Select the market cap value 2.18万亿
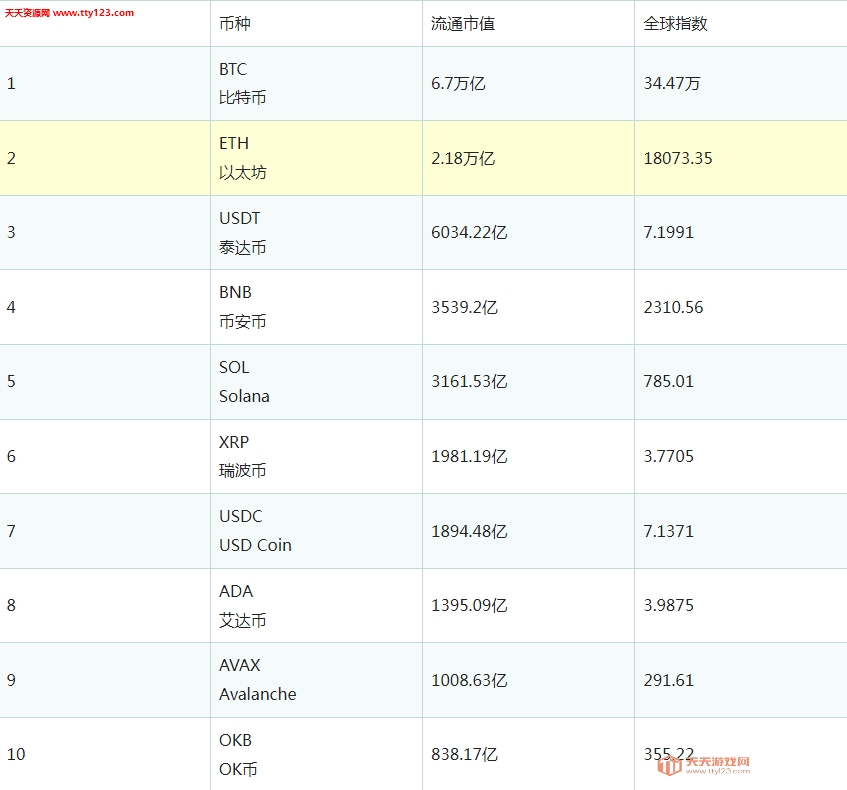This screenshot has width=847, height=790. tap(463, 158)
